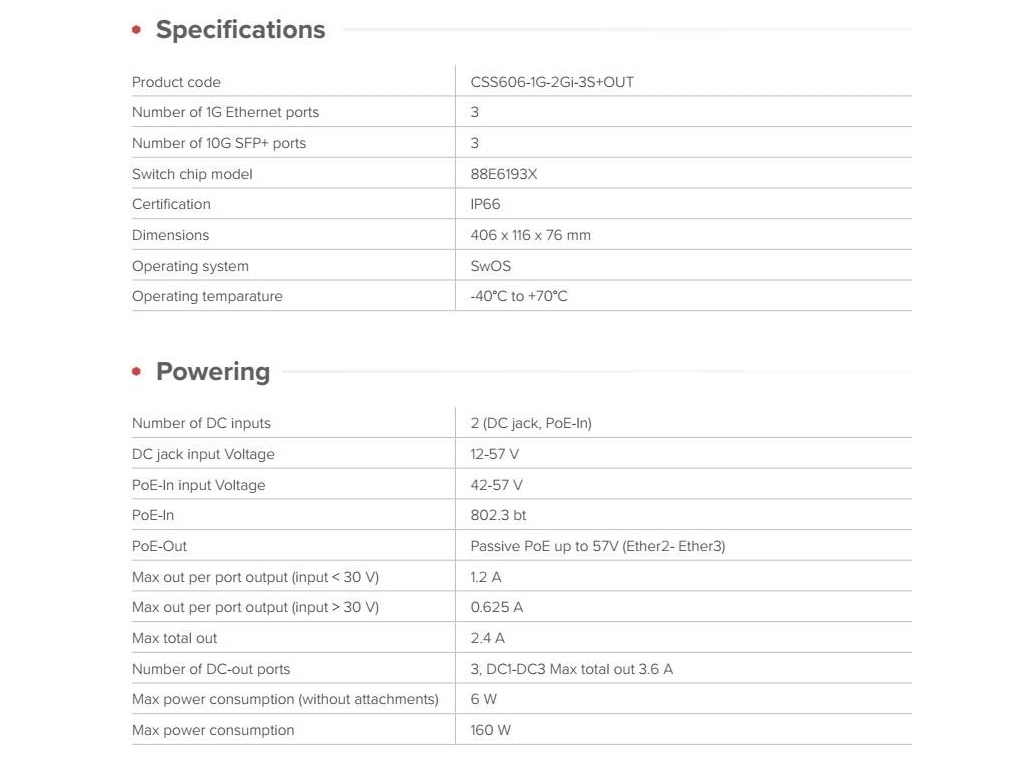Click the Specifications section heading
The width and height of the screenshot is (1024, 768).
coord(240,30)
